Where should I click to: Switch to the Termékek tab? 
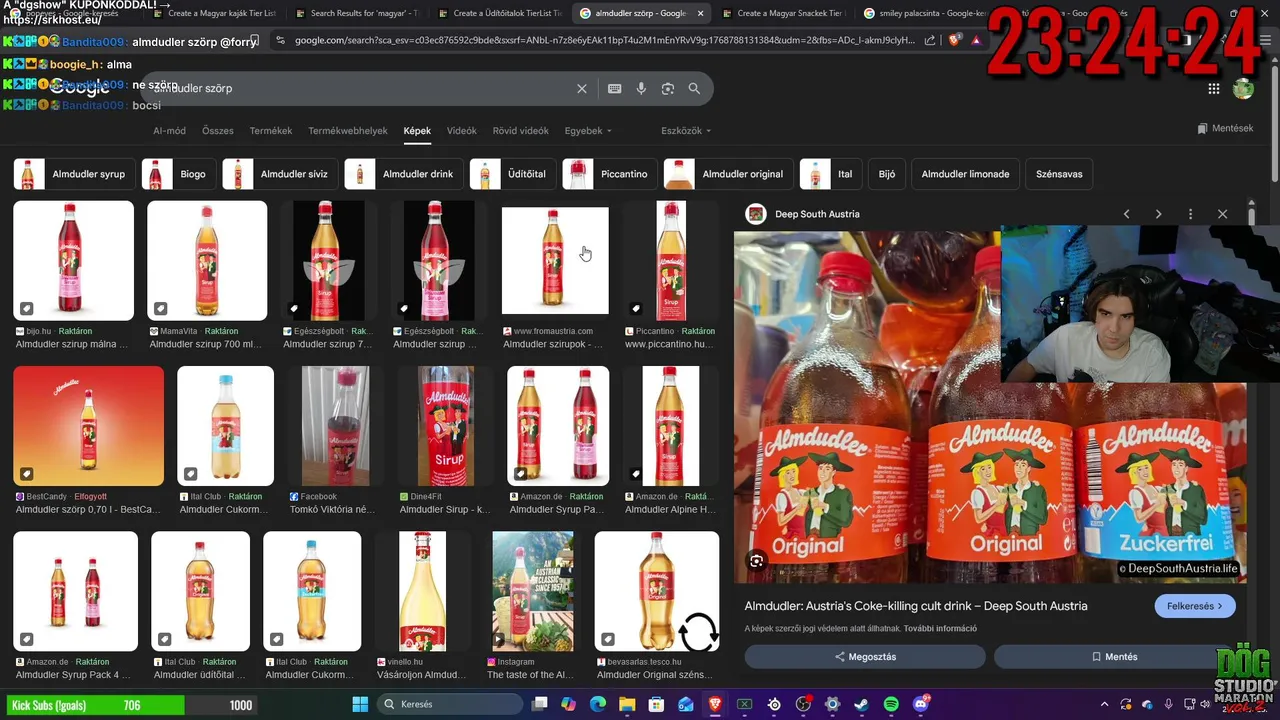pyautogui.click(x=271, y=131)
